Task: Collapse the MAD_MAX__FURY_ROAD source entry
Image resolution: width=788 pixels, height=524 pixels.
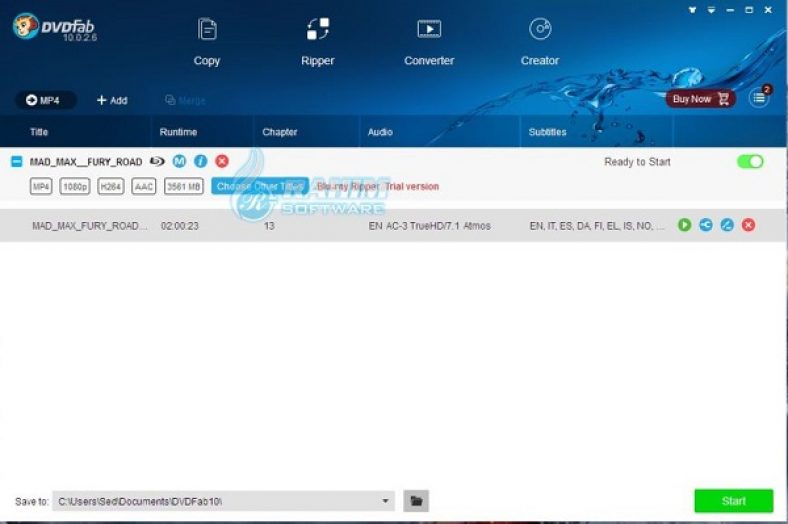Action: click(x=17, y=161)
